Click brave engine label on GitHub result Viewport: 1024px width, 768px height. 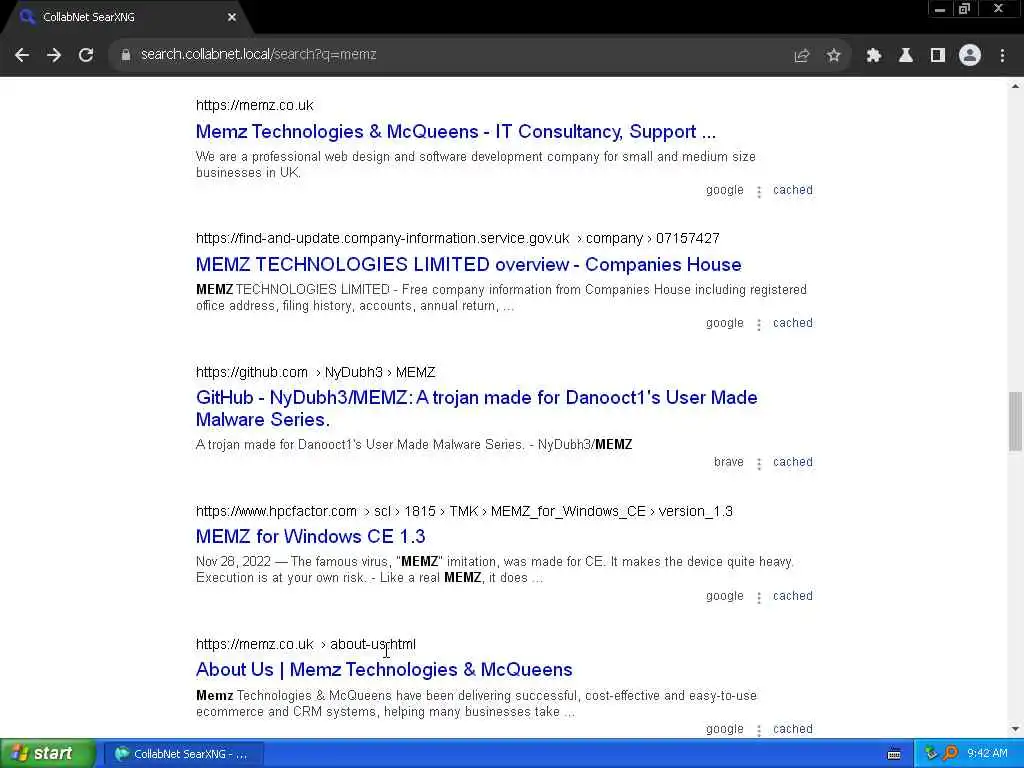pos(729,462)
